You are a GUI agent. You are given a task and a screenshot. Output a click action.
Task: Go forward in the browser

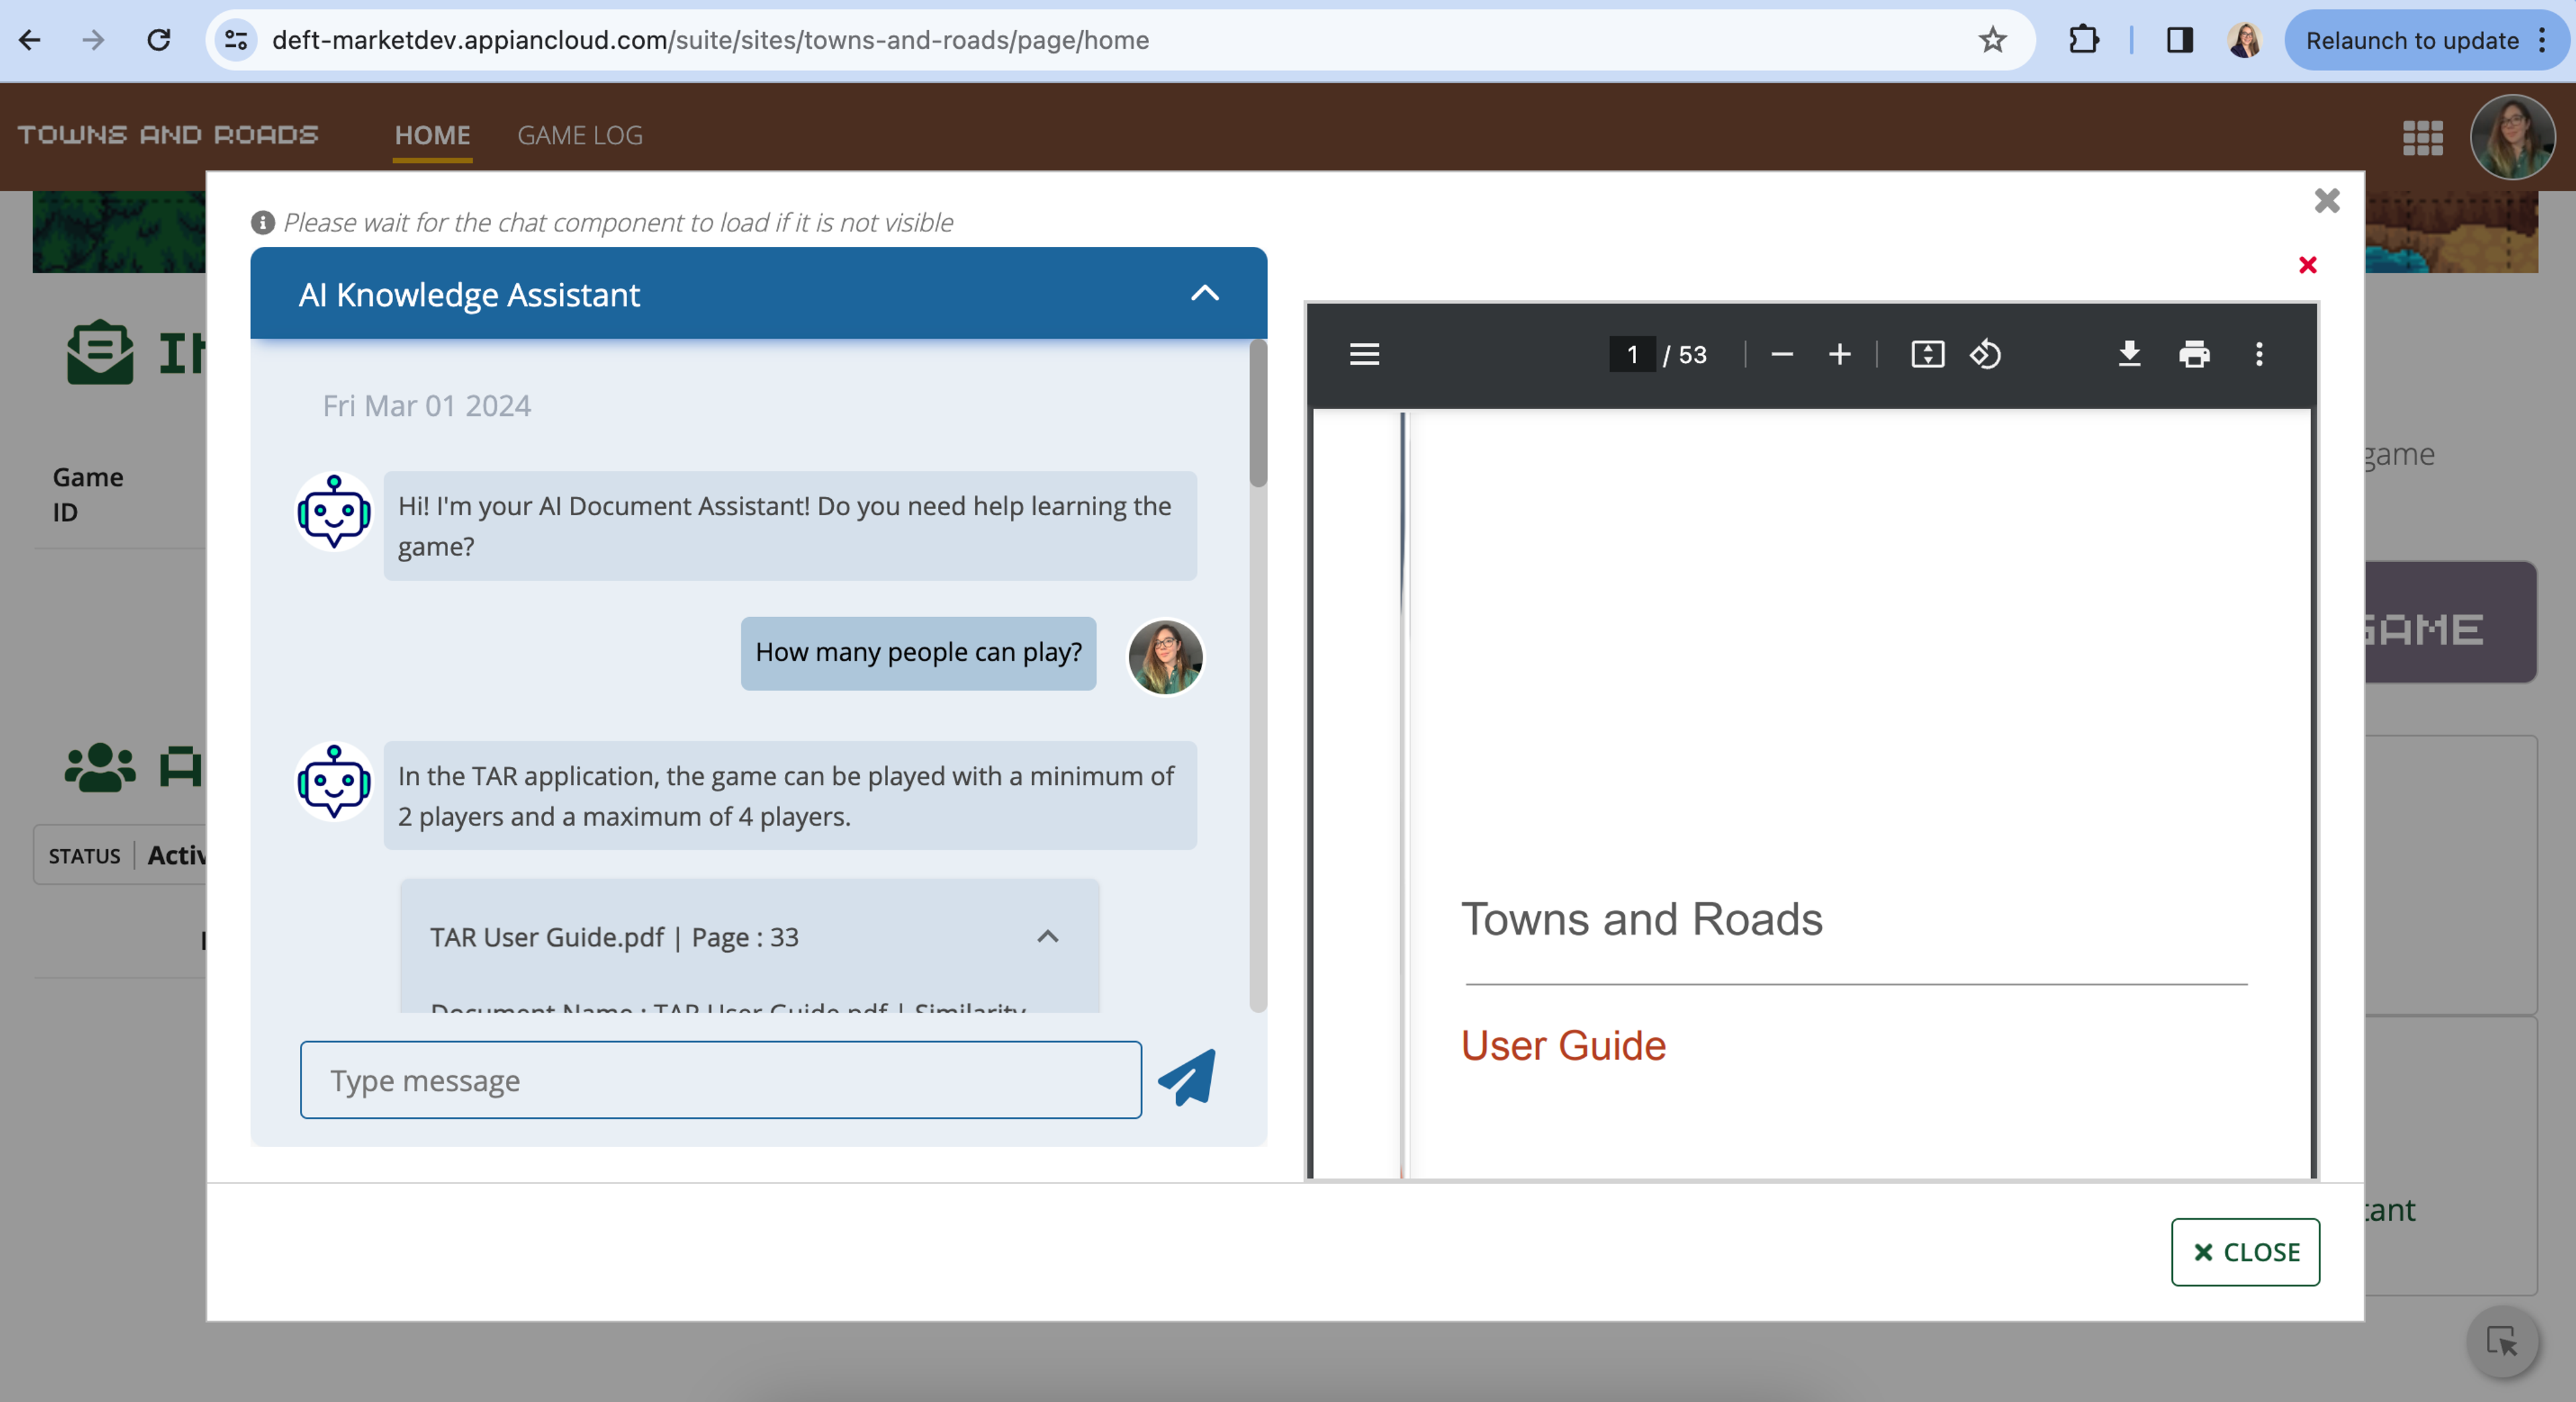click(93, 40)
